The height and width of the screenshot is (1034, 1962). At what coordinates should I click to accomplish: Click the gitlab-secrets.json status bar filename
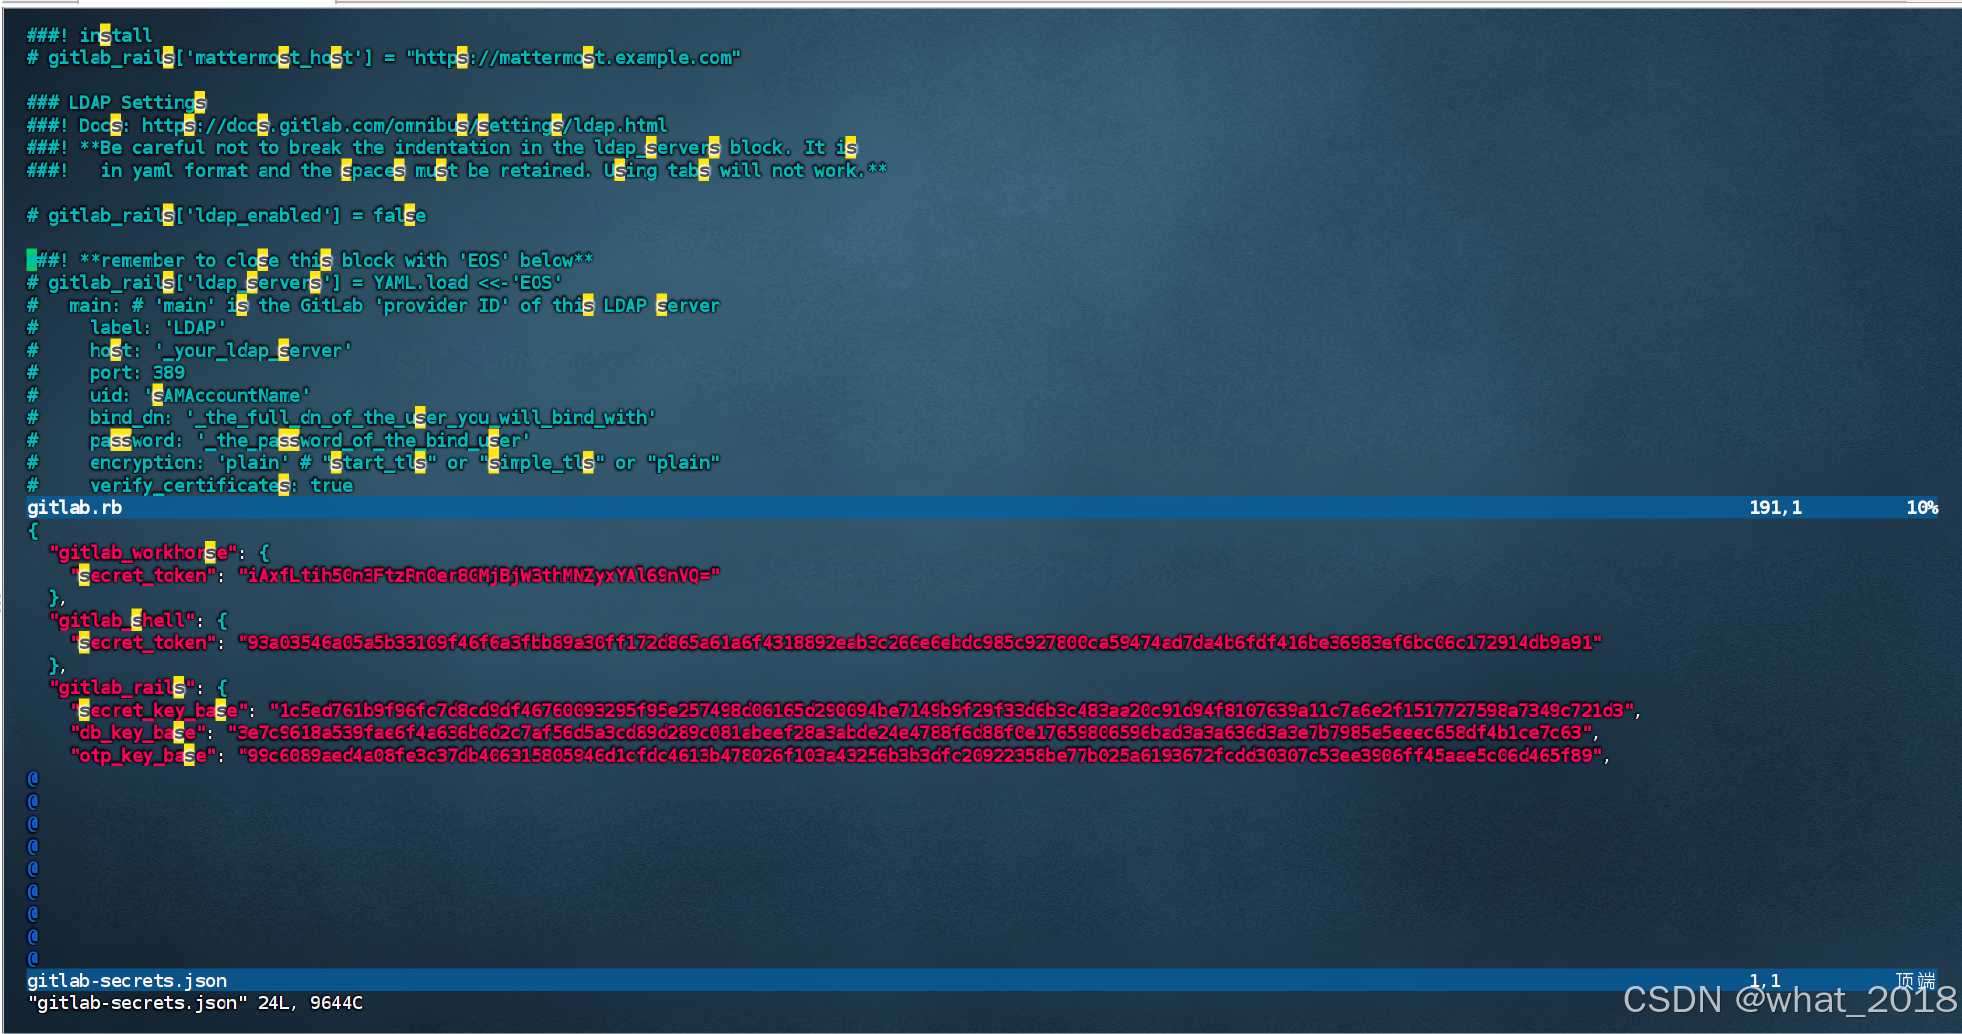127,981
